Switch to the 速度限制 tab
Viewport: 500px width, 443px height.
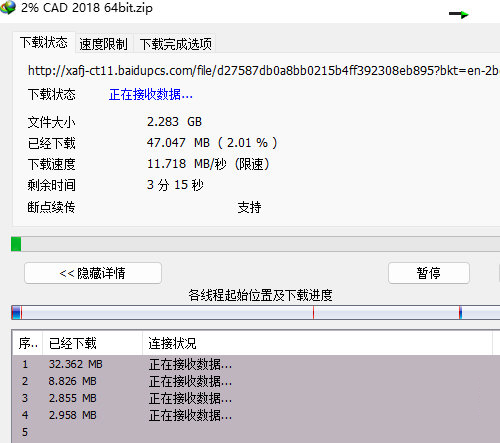104,44
